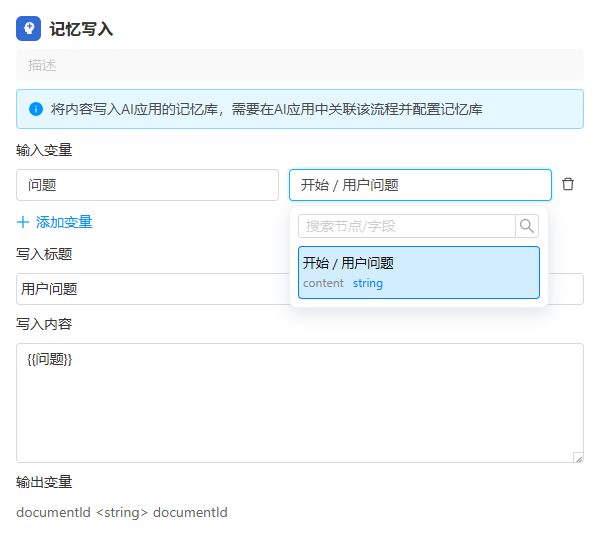Click the 输出变量 section label
The height and width of the screenshot is (533, 600).
[x=44, y=482]
